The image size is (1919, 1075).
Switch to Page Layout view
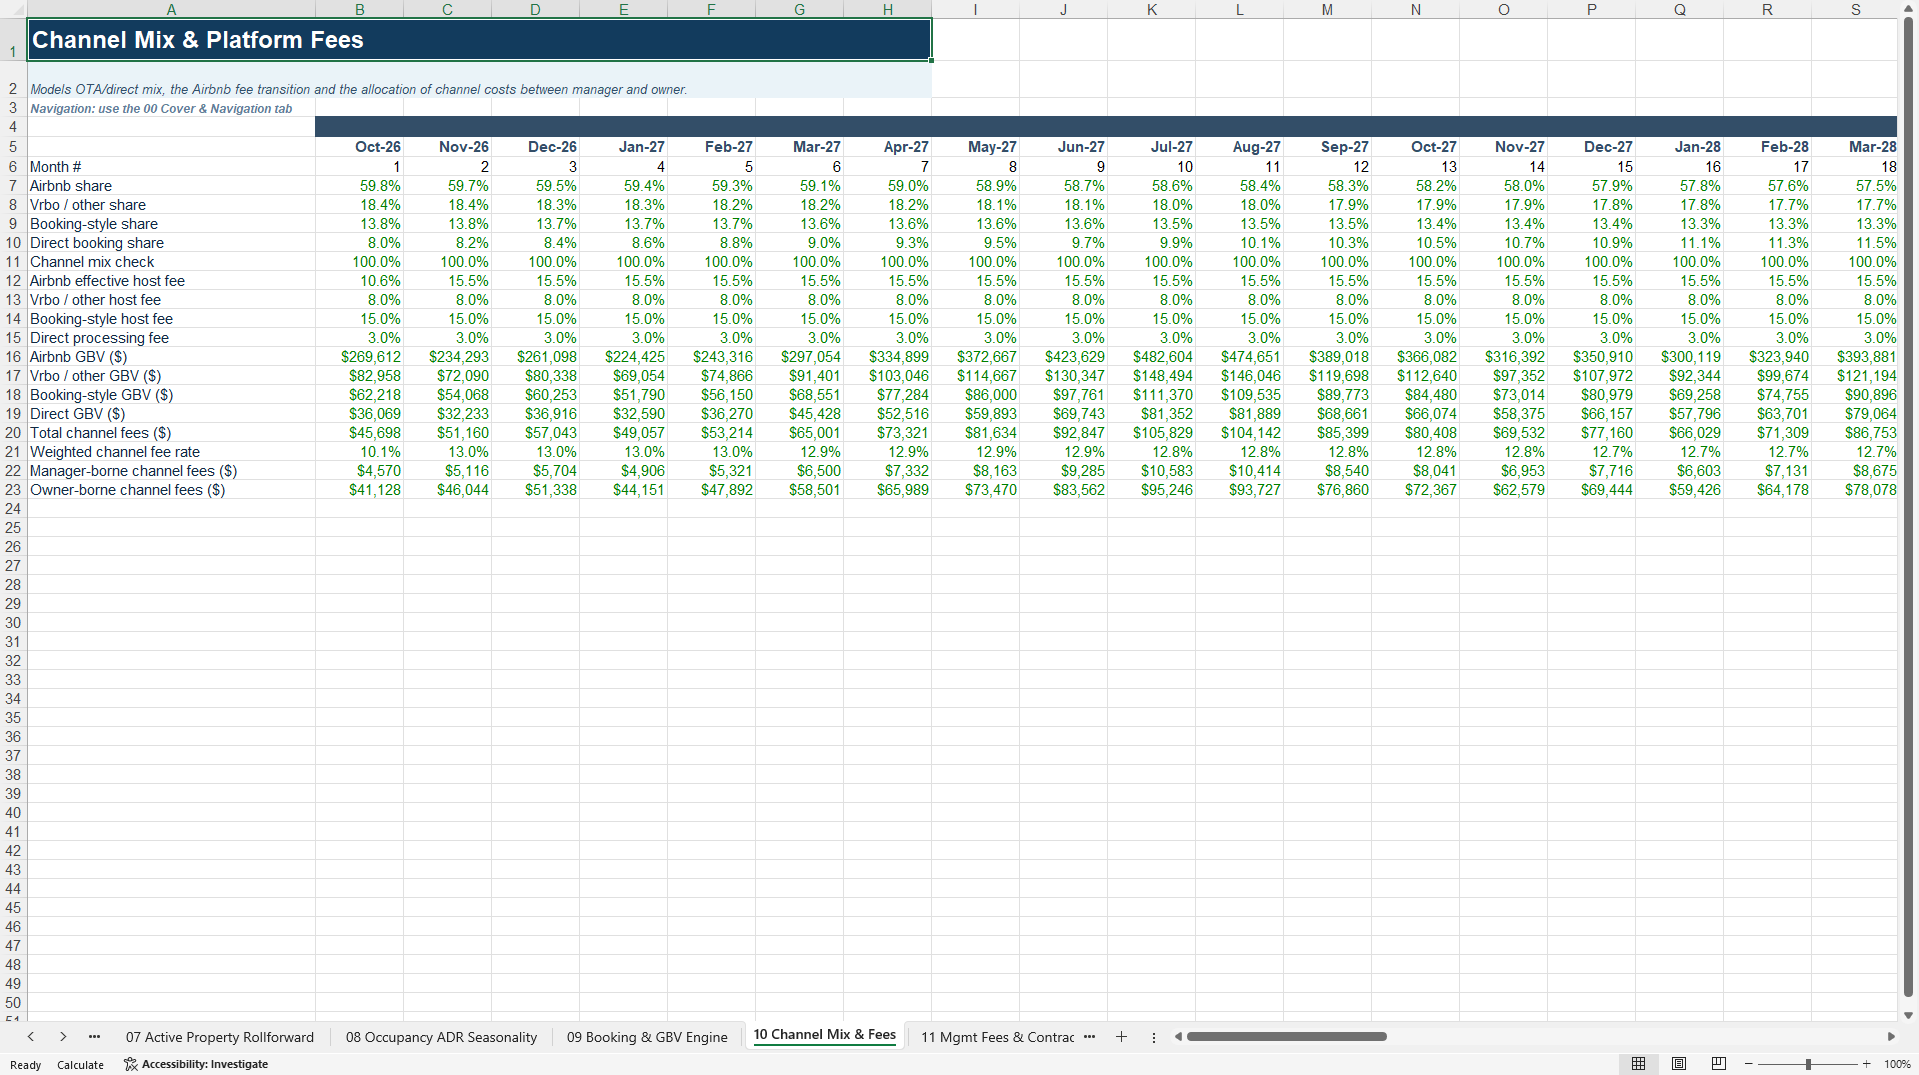click(1679, 1064)
